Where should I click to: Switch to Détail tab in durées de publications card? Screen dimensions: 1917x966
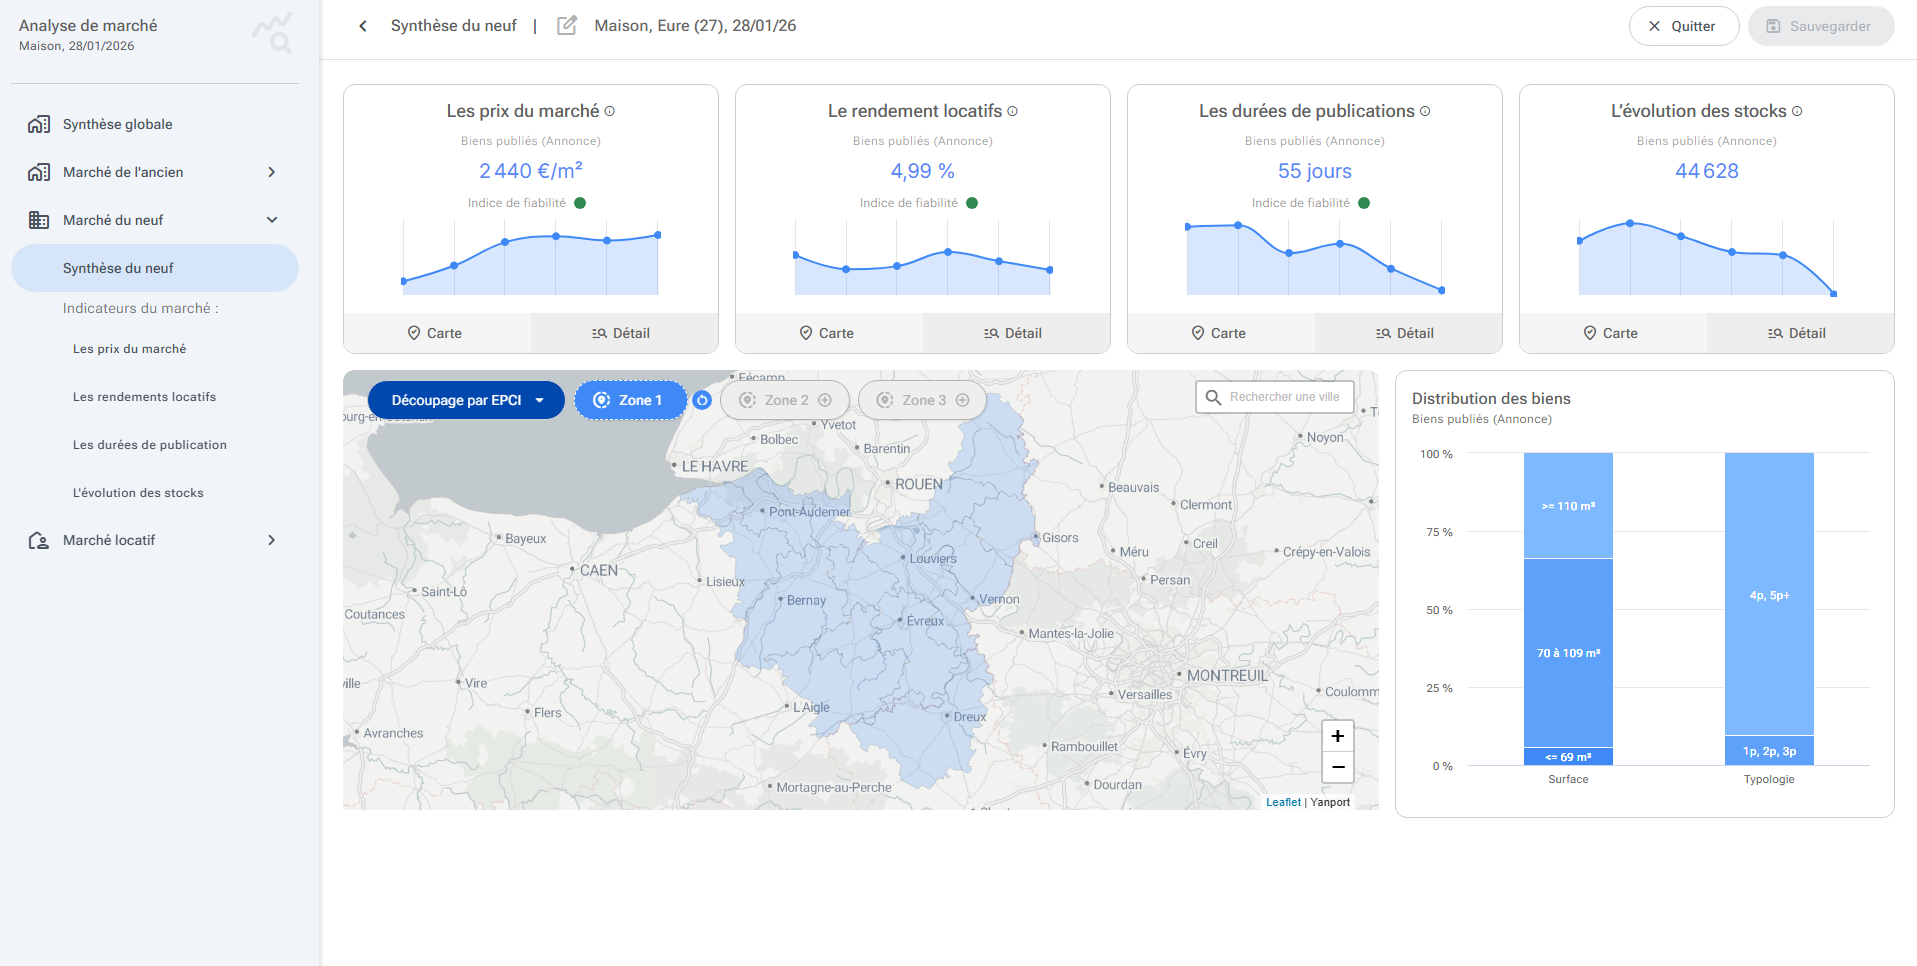click(x=1408, y=333)
